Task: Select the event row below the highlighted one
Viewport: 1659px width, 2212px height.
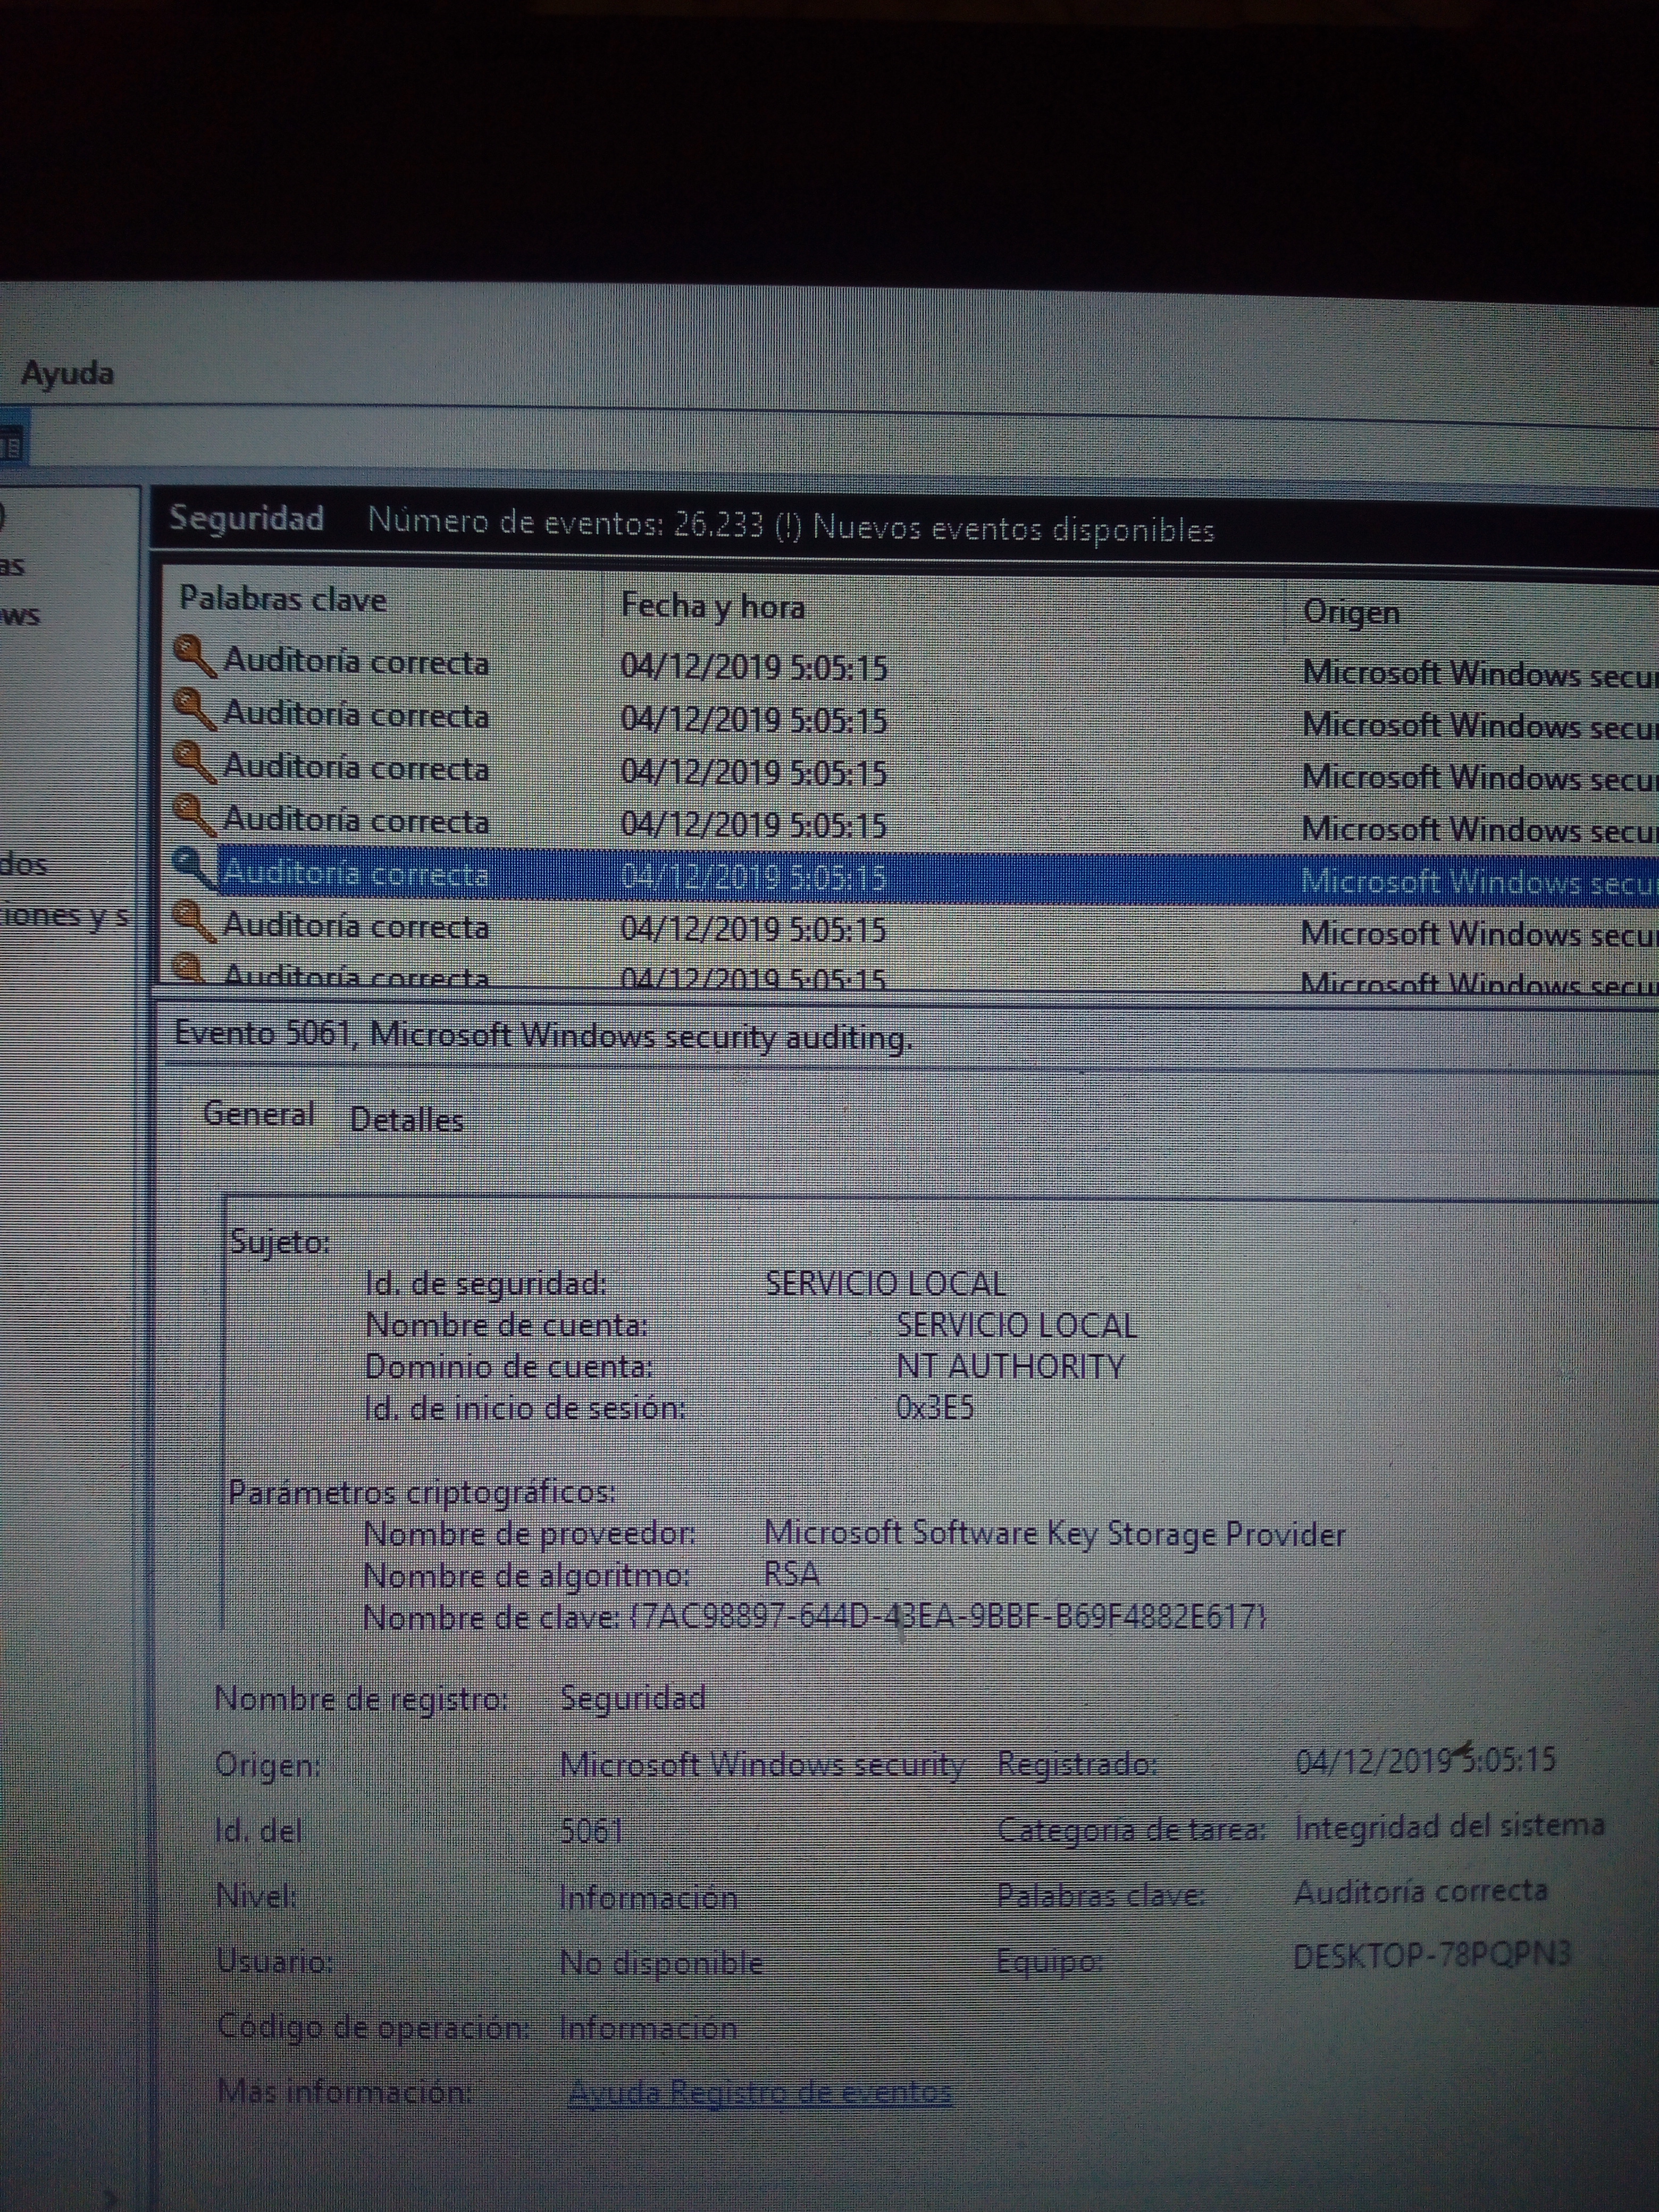Action: click(x=355, y=926)
